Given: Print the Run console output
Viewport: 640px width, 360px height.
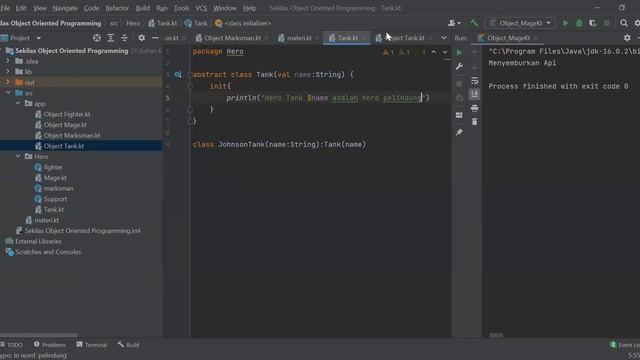Looking at the screenshot, I should pyautogui.click(x=474, y=108).
